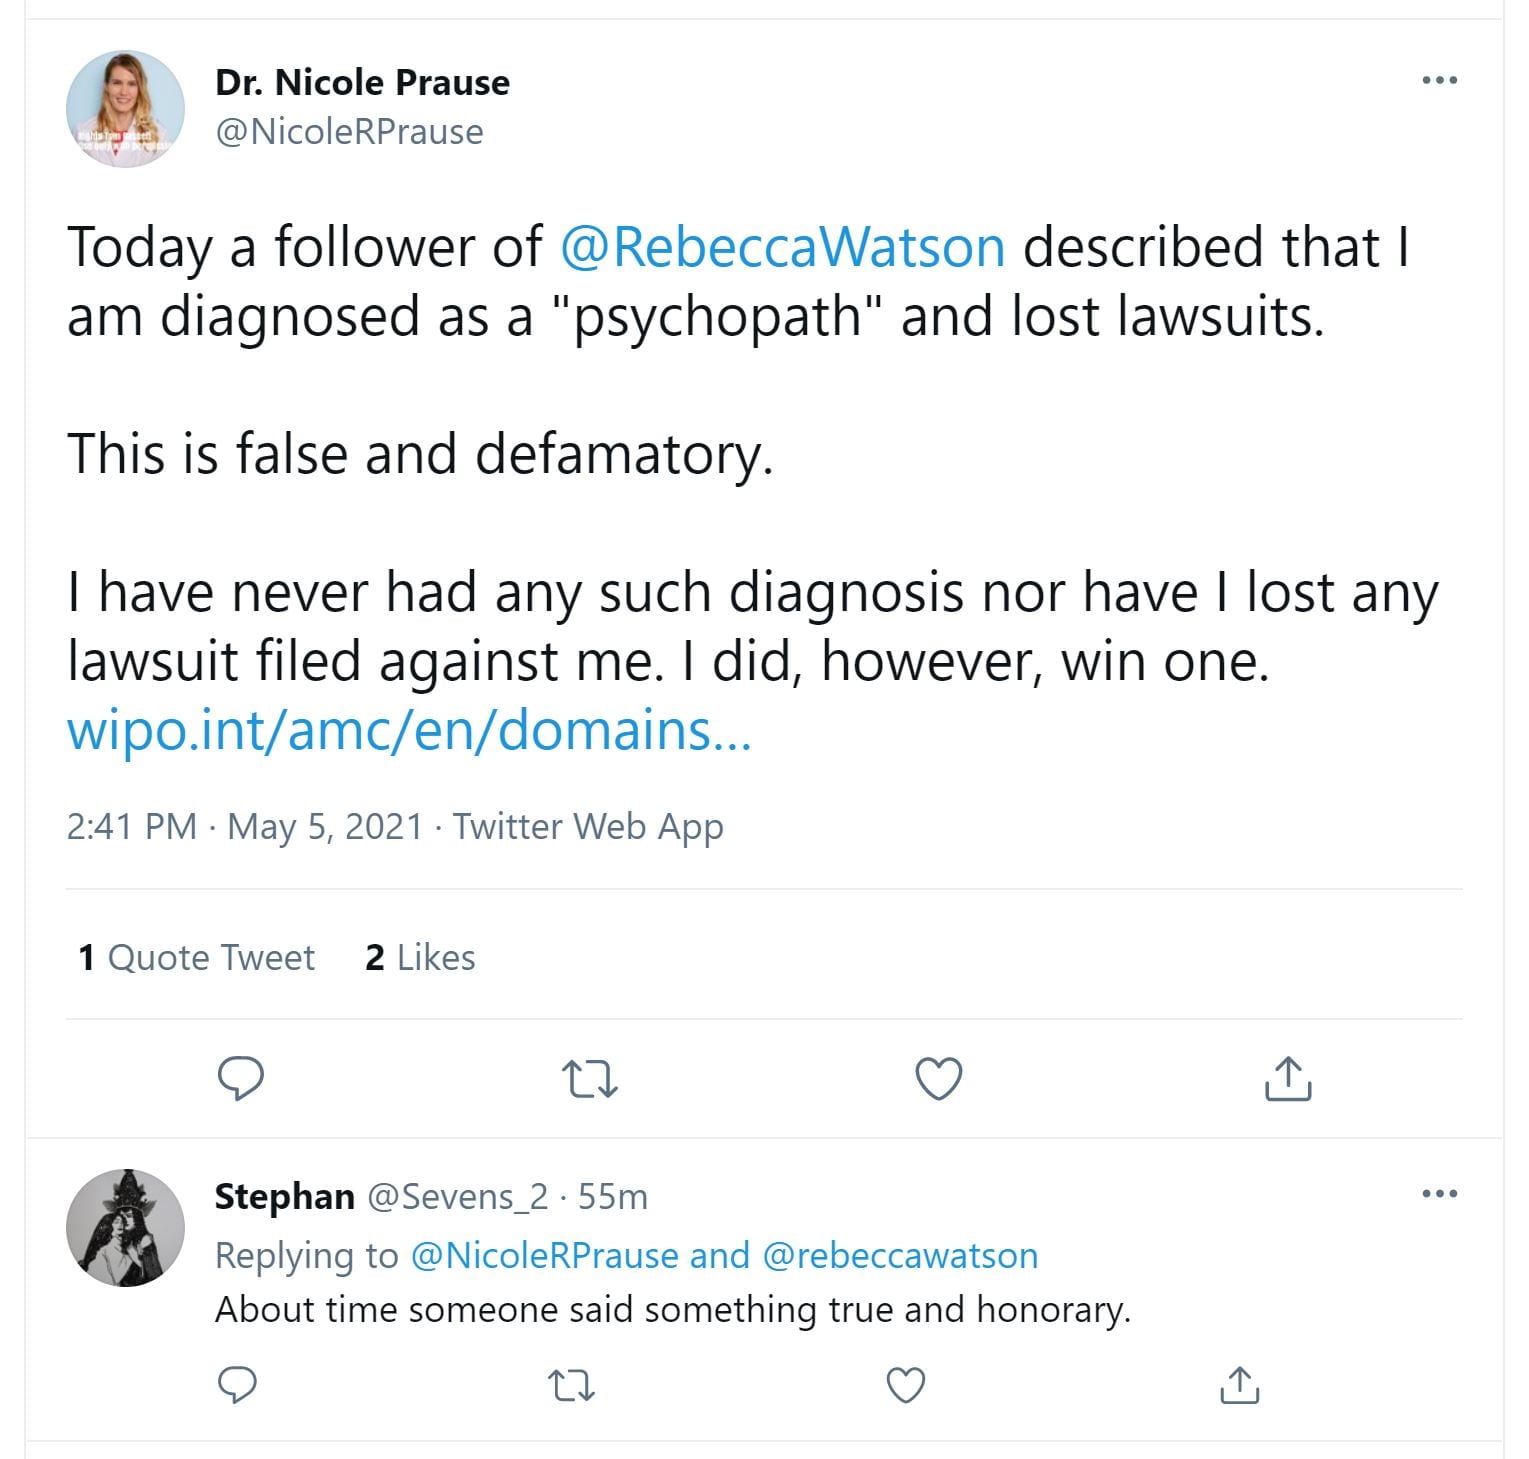
Task: Reply to Dr. Nicole Prause's main tweet
Action: pos(241,1079)
